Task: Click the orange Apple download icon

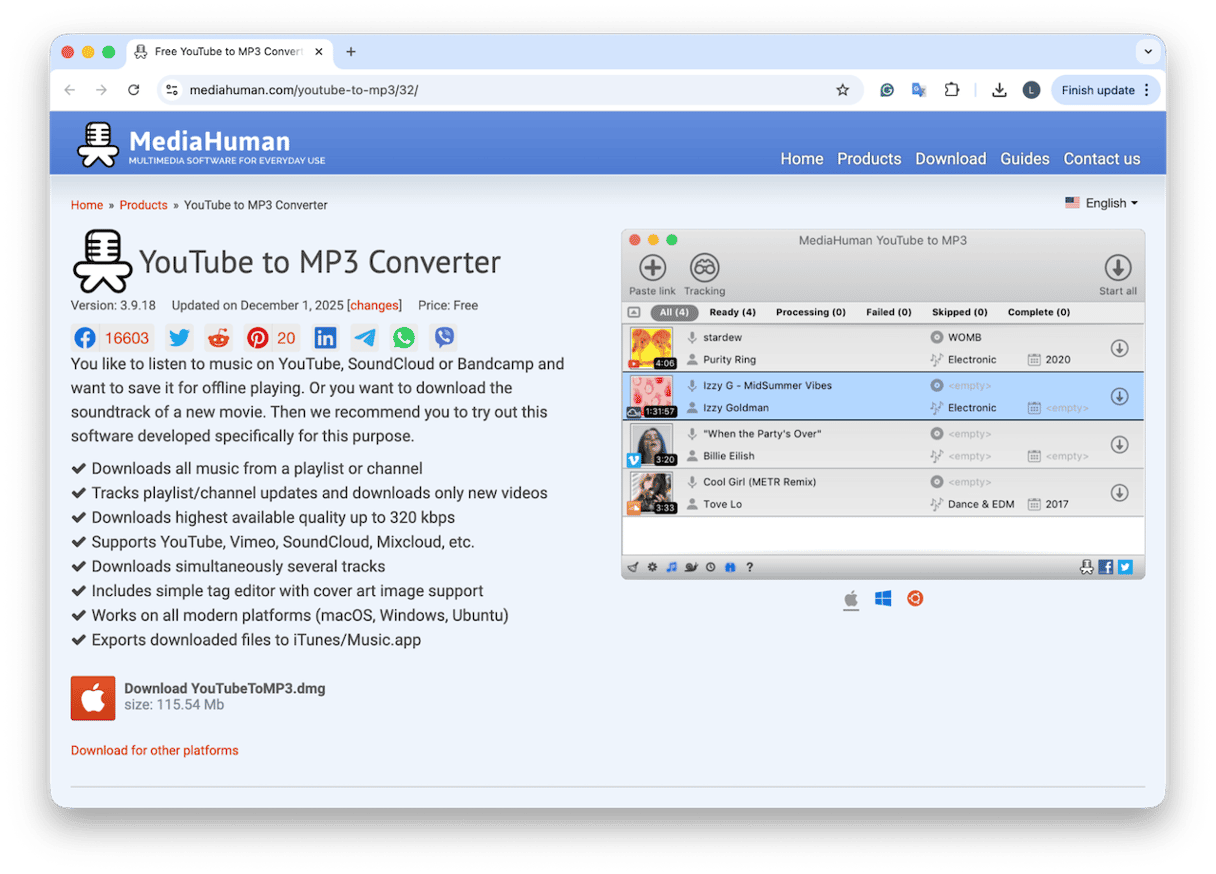Action: click(93, 698)
